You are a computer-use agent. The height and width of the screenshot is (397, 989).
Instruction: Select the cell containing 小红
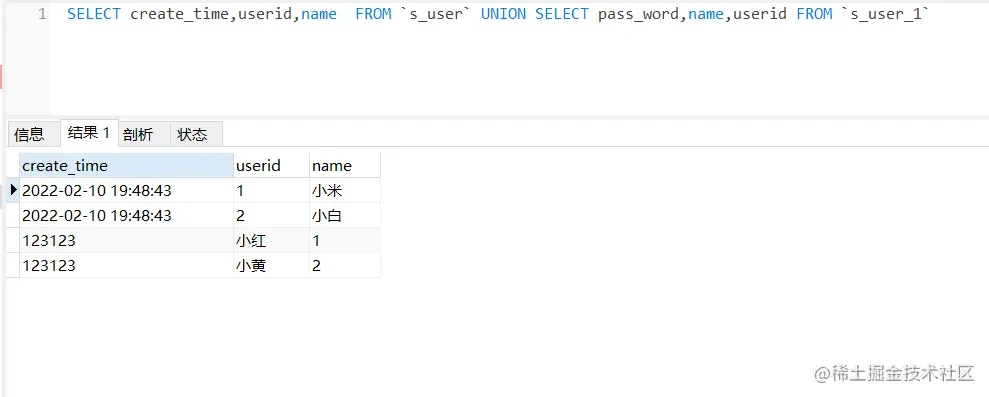[x=271, y=240]
